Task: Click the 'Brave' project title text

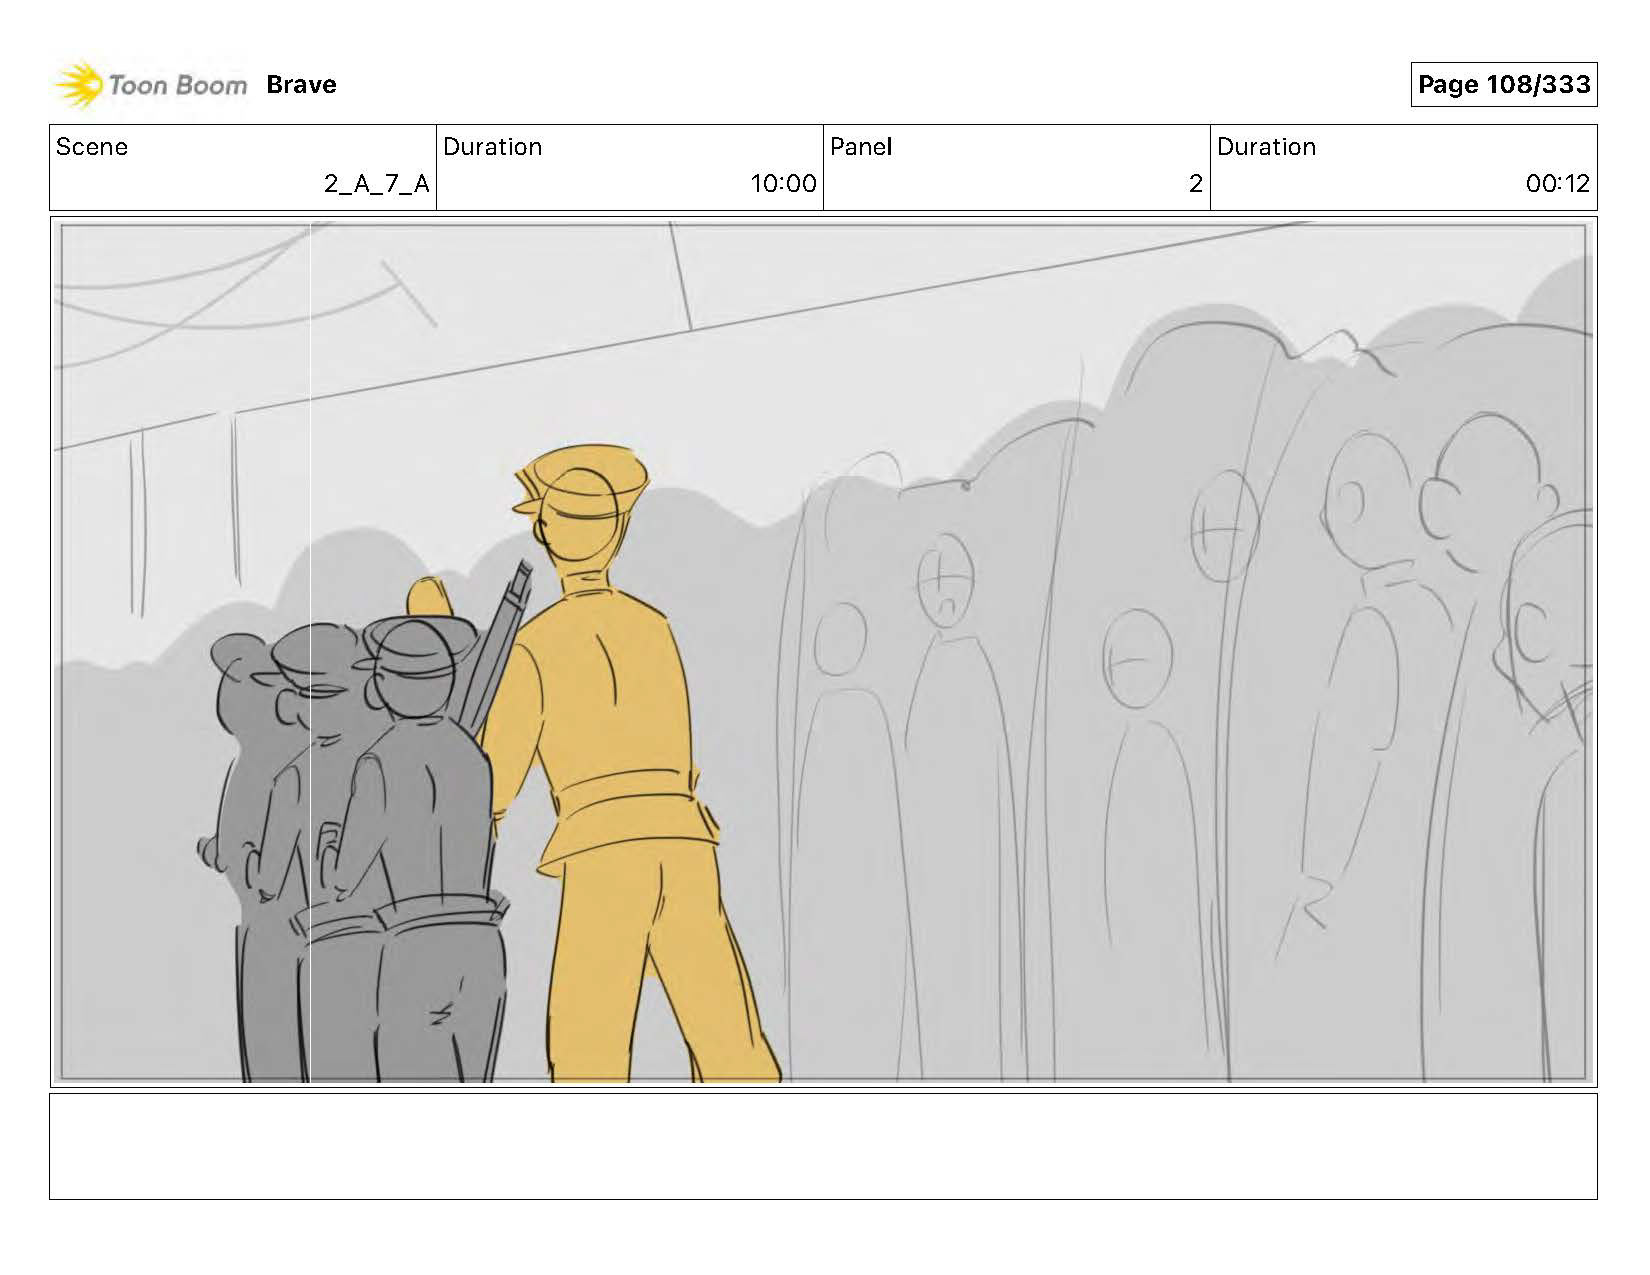Action: 301,85
